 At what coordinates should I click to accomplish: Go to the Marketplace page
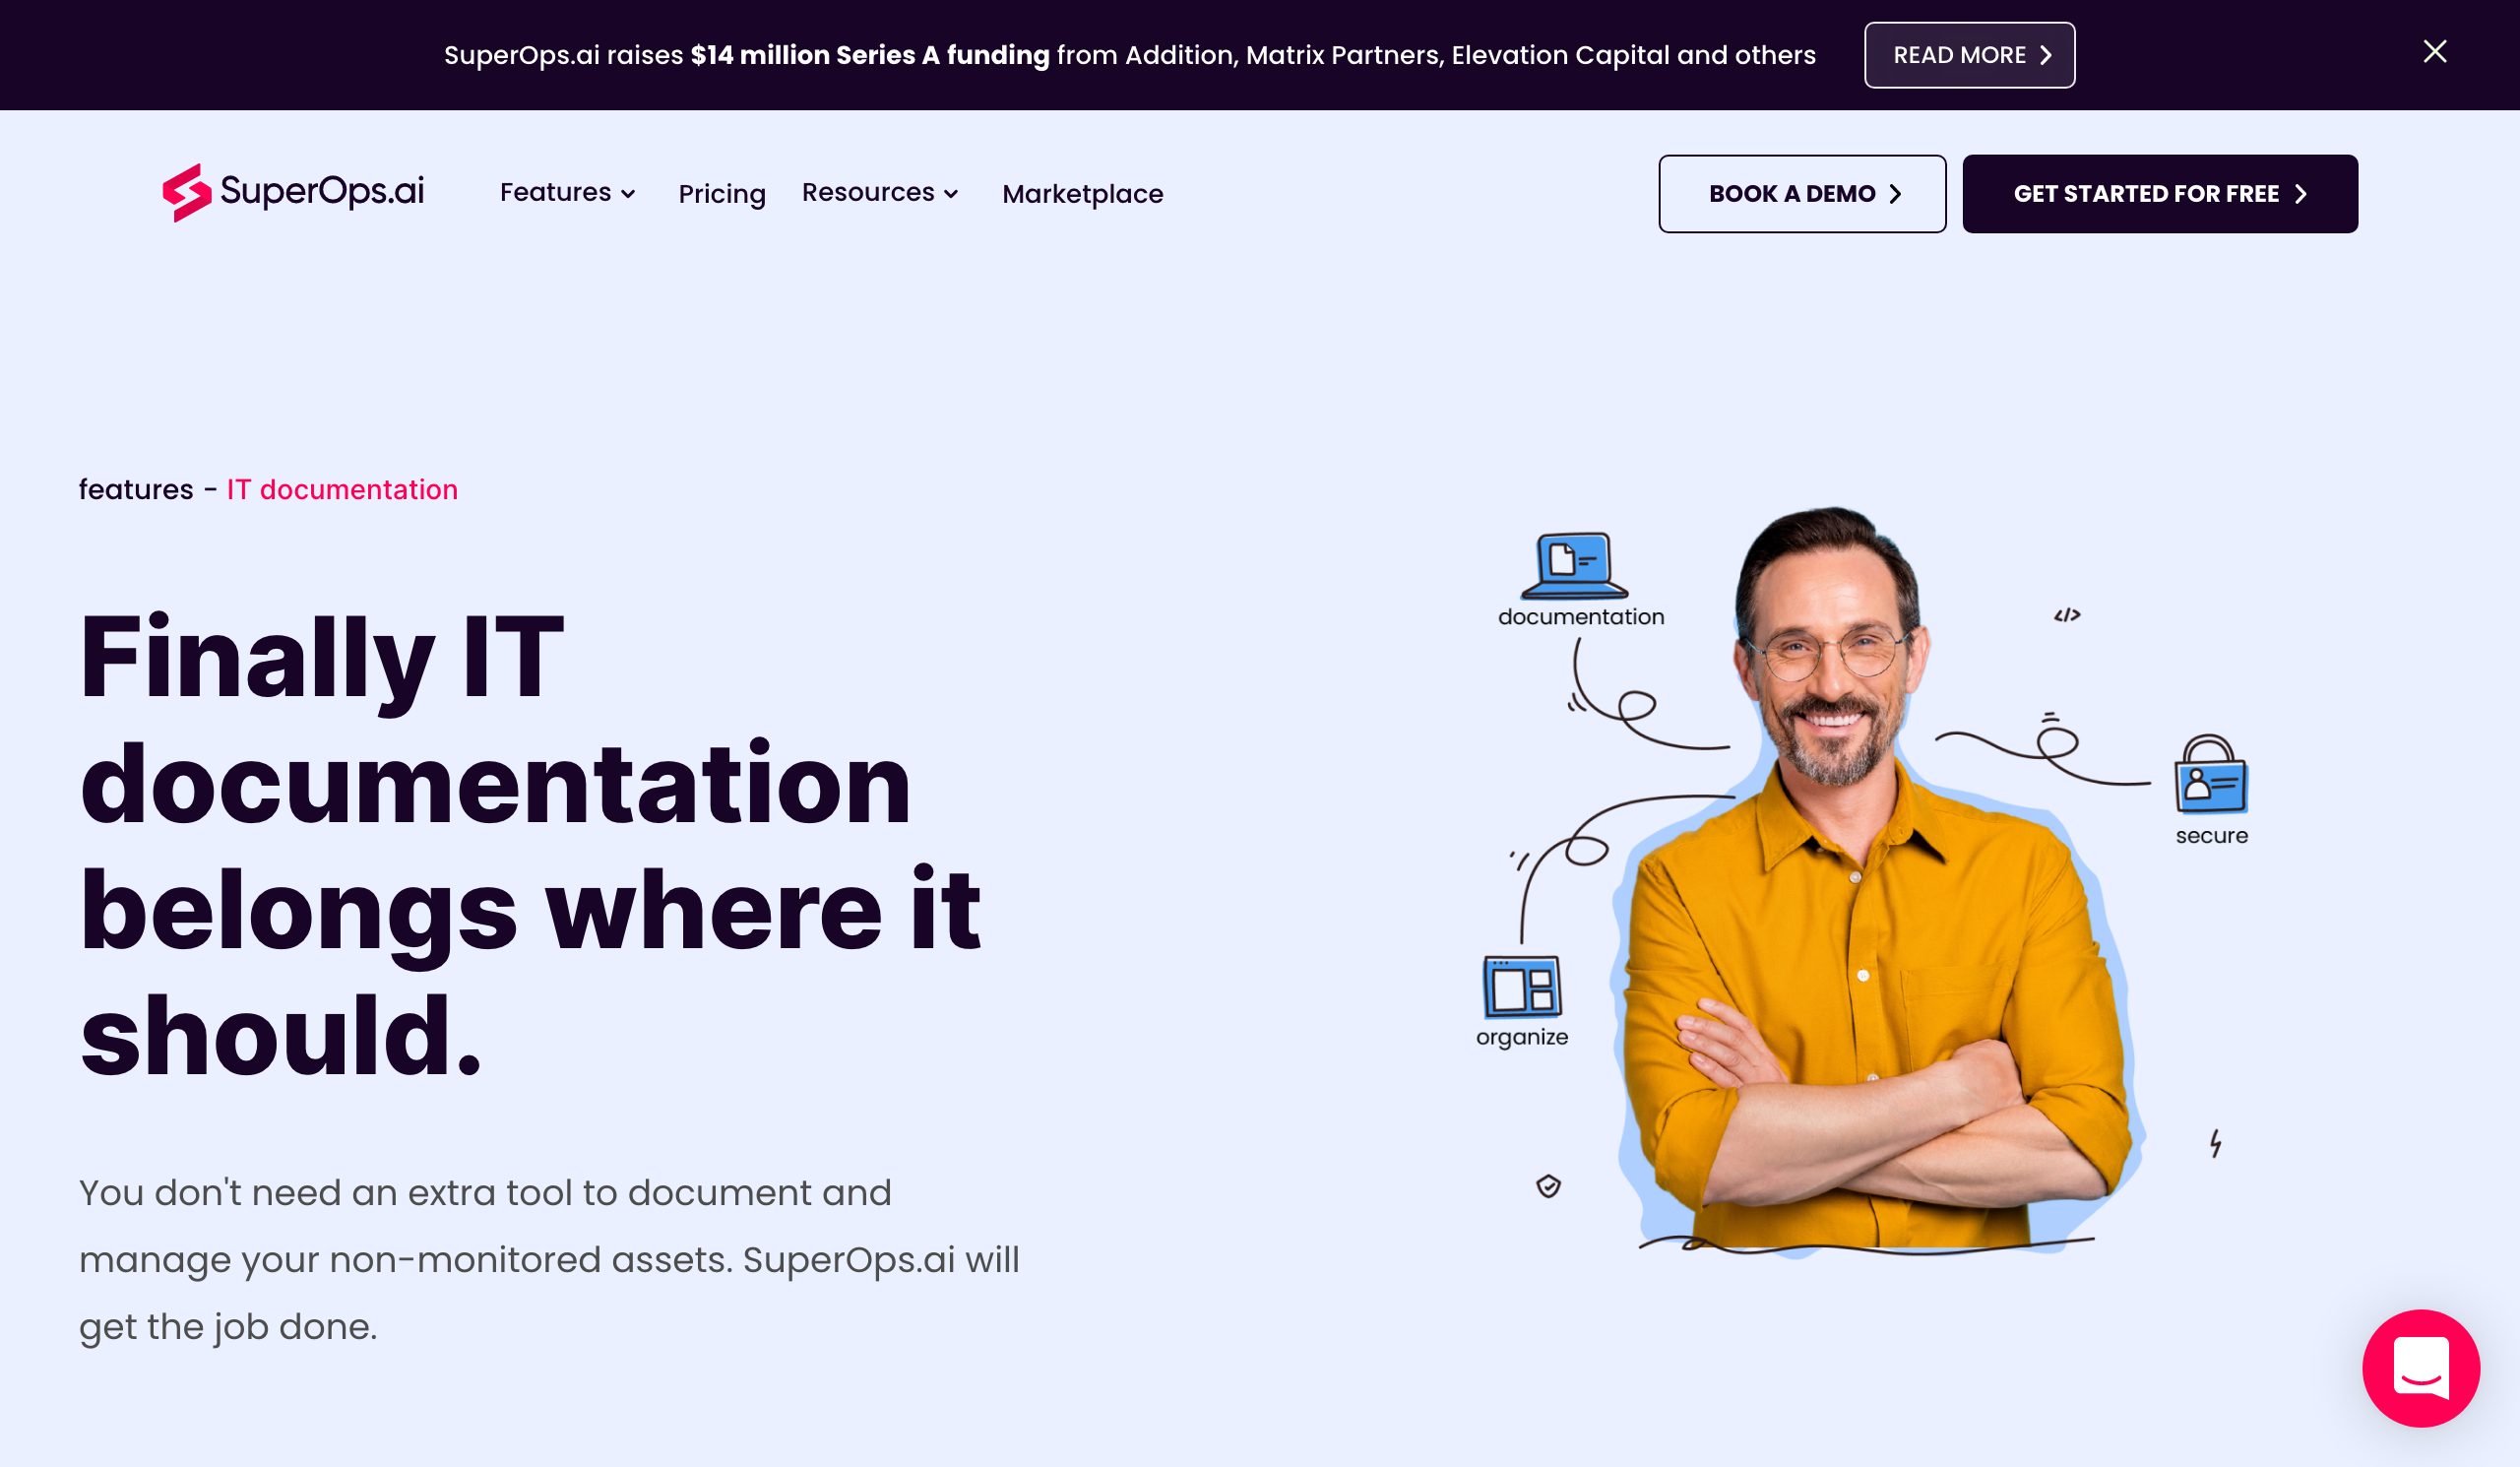coord(1082,194)
